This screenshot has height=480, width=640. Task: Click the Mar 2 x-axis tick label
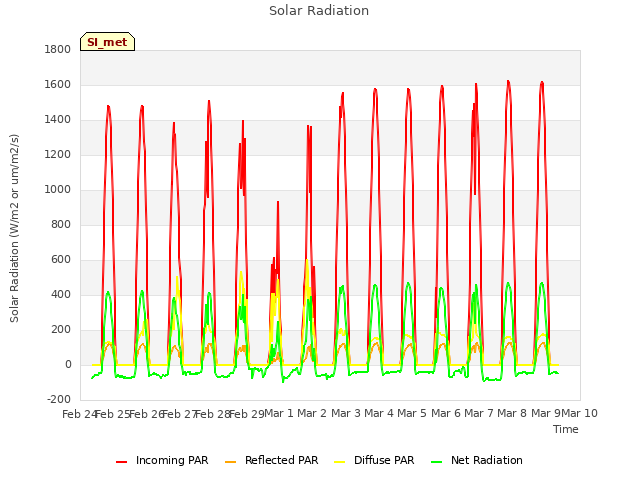pos(312,413)
